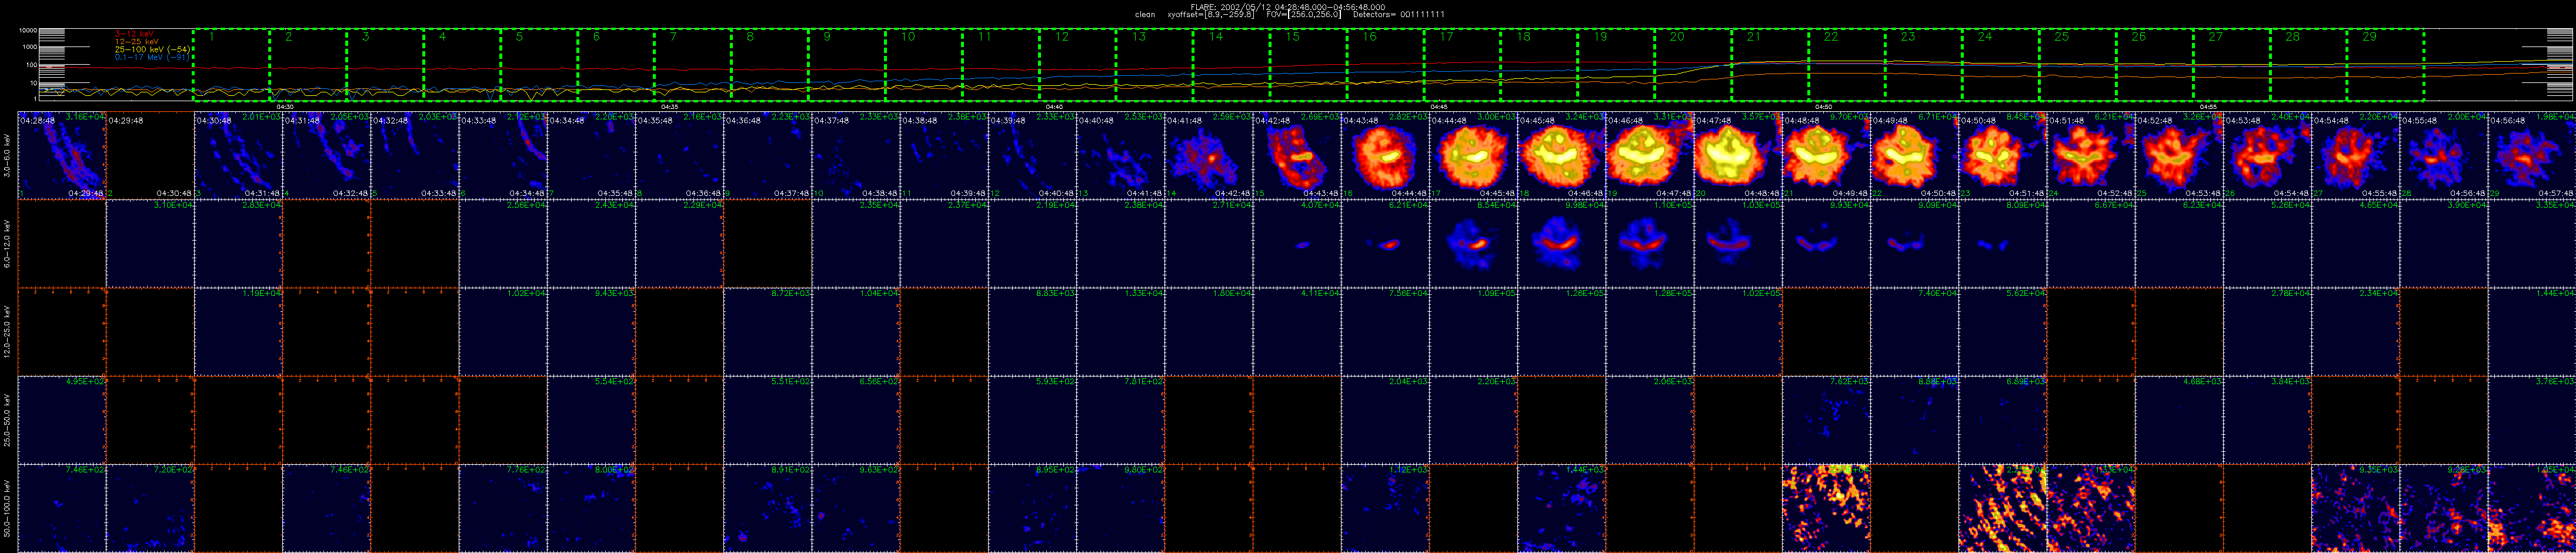
Task: Select the 6-12 keV image labeled 9.93E+04
Action: (x=1825, y=243)
